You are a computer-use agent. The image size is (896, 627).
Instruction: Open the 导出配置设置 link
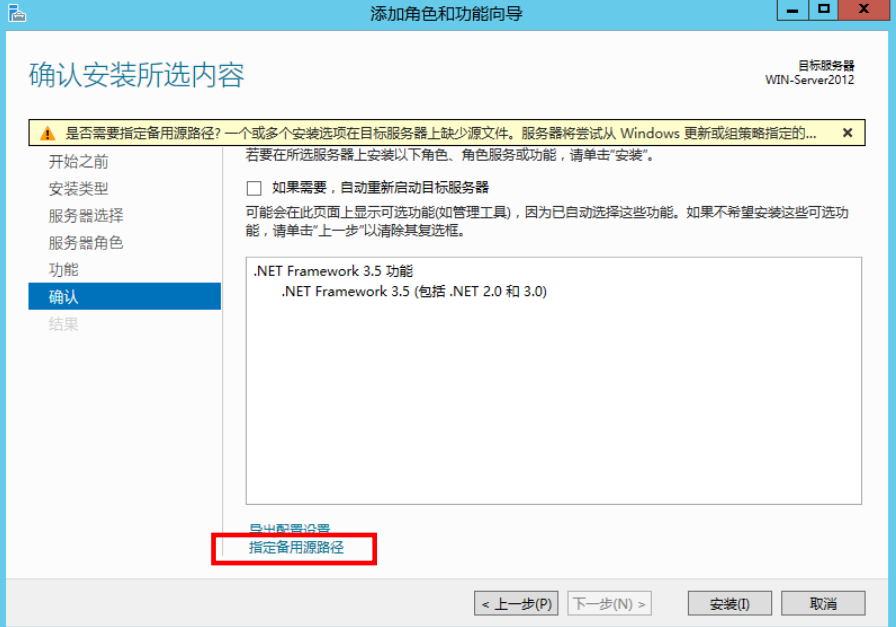coord(289,529)
